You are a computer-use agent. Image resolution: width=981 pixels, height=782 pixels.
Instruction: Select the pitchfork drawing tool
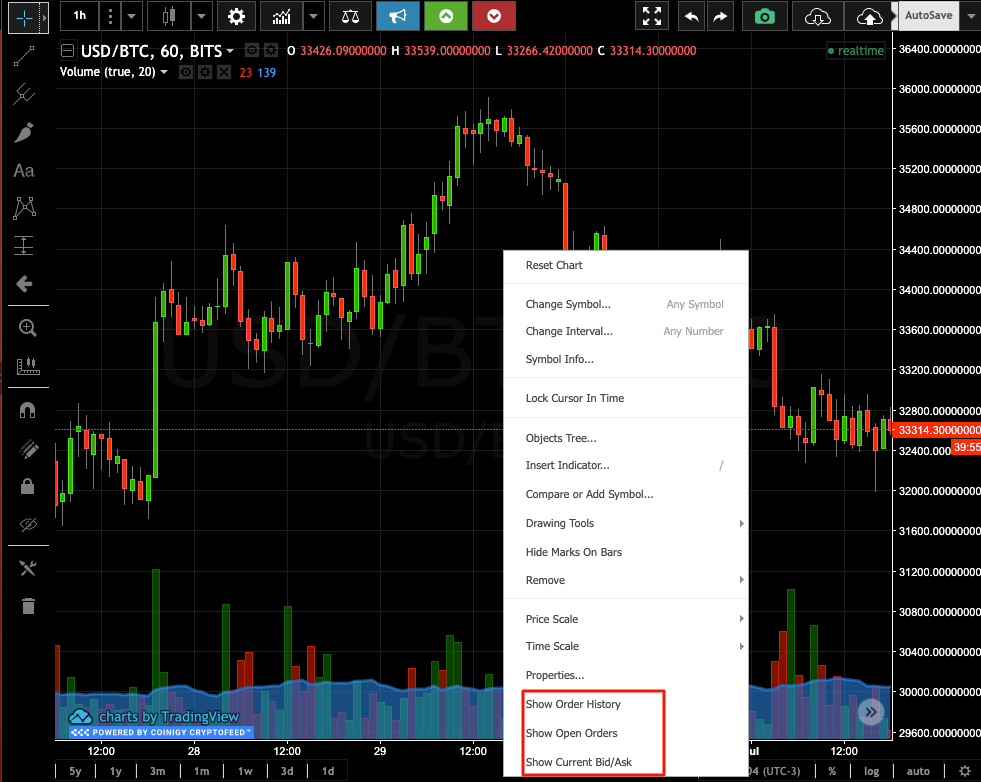(x=24, y=94)
